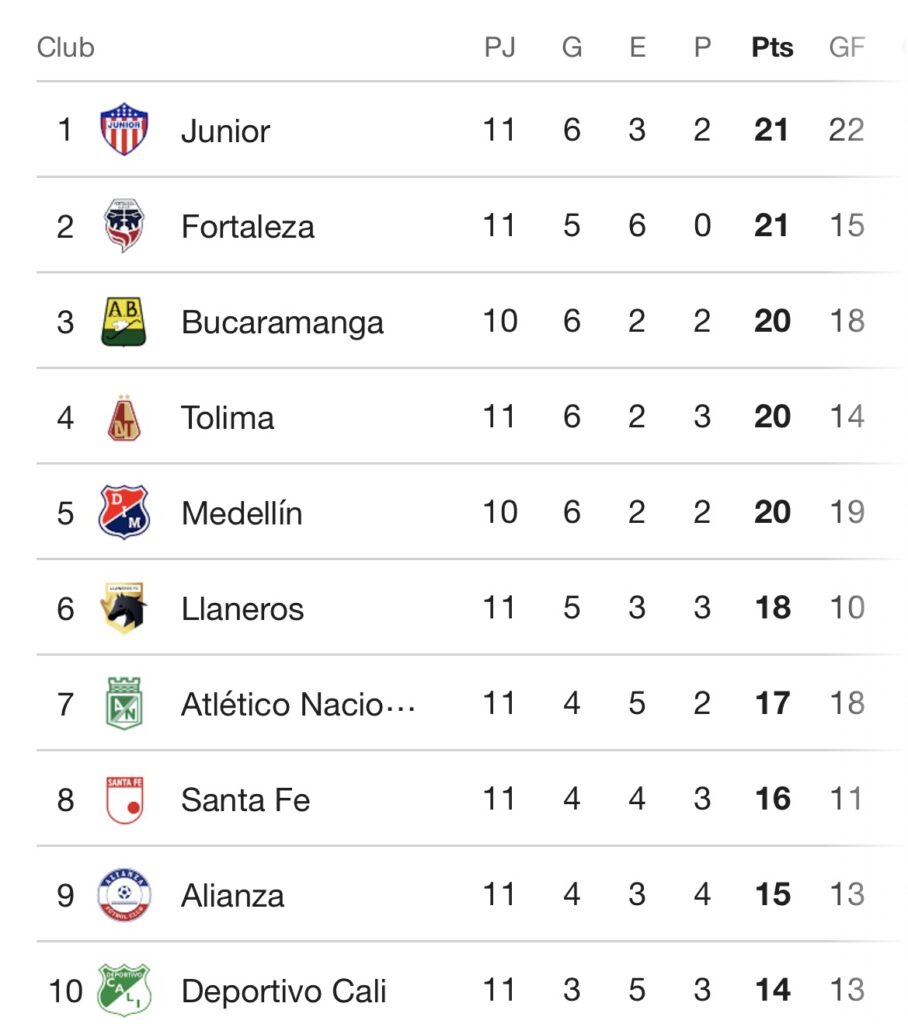Open the Bucaramanga team name link
Viewport: 908px width, 1024px height.
pyautogui.click(x=282, y=322)
